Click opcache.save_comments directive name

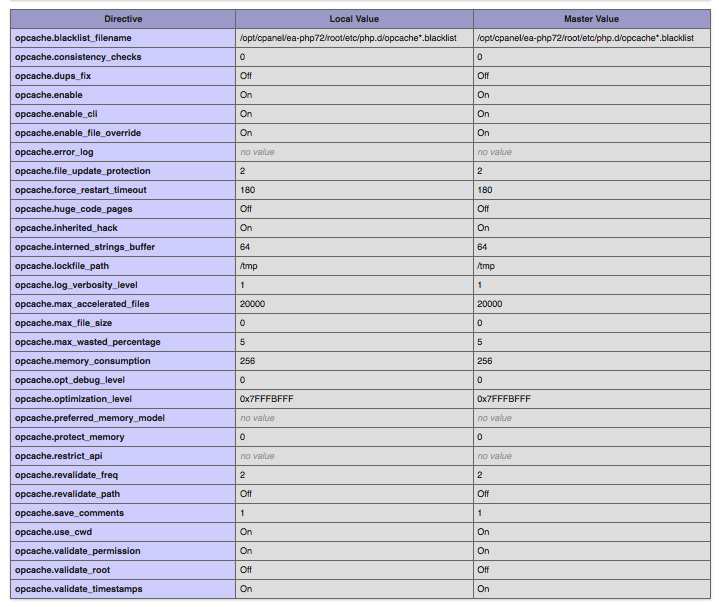pos(69,513)
